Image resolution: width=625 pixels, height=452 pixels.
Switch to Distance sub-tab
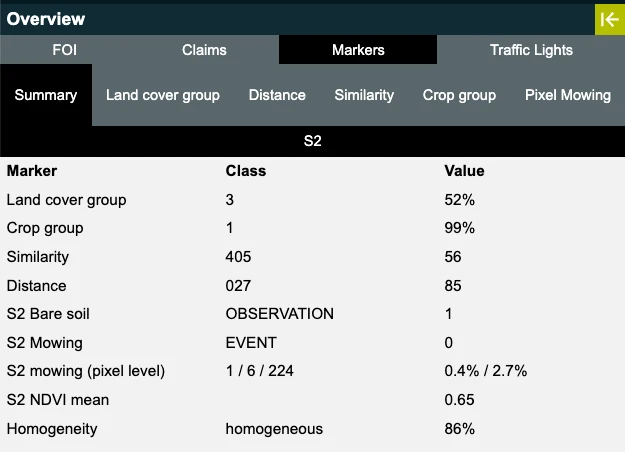(x=277, y=95)
